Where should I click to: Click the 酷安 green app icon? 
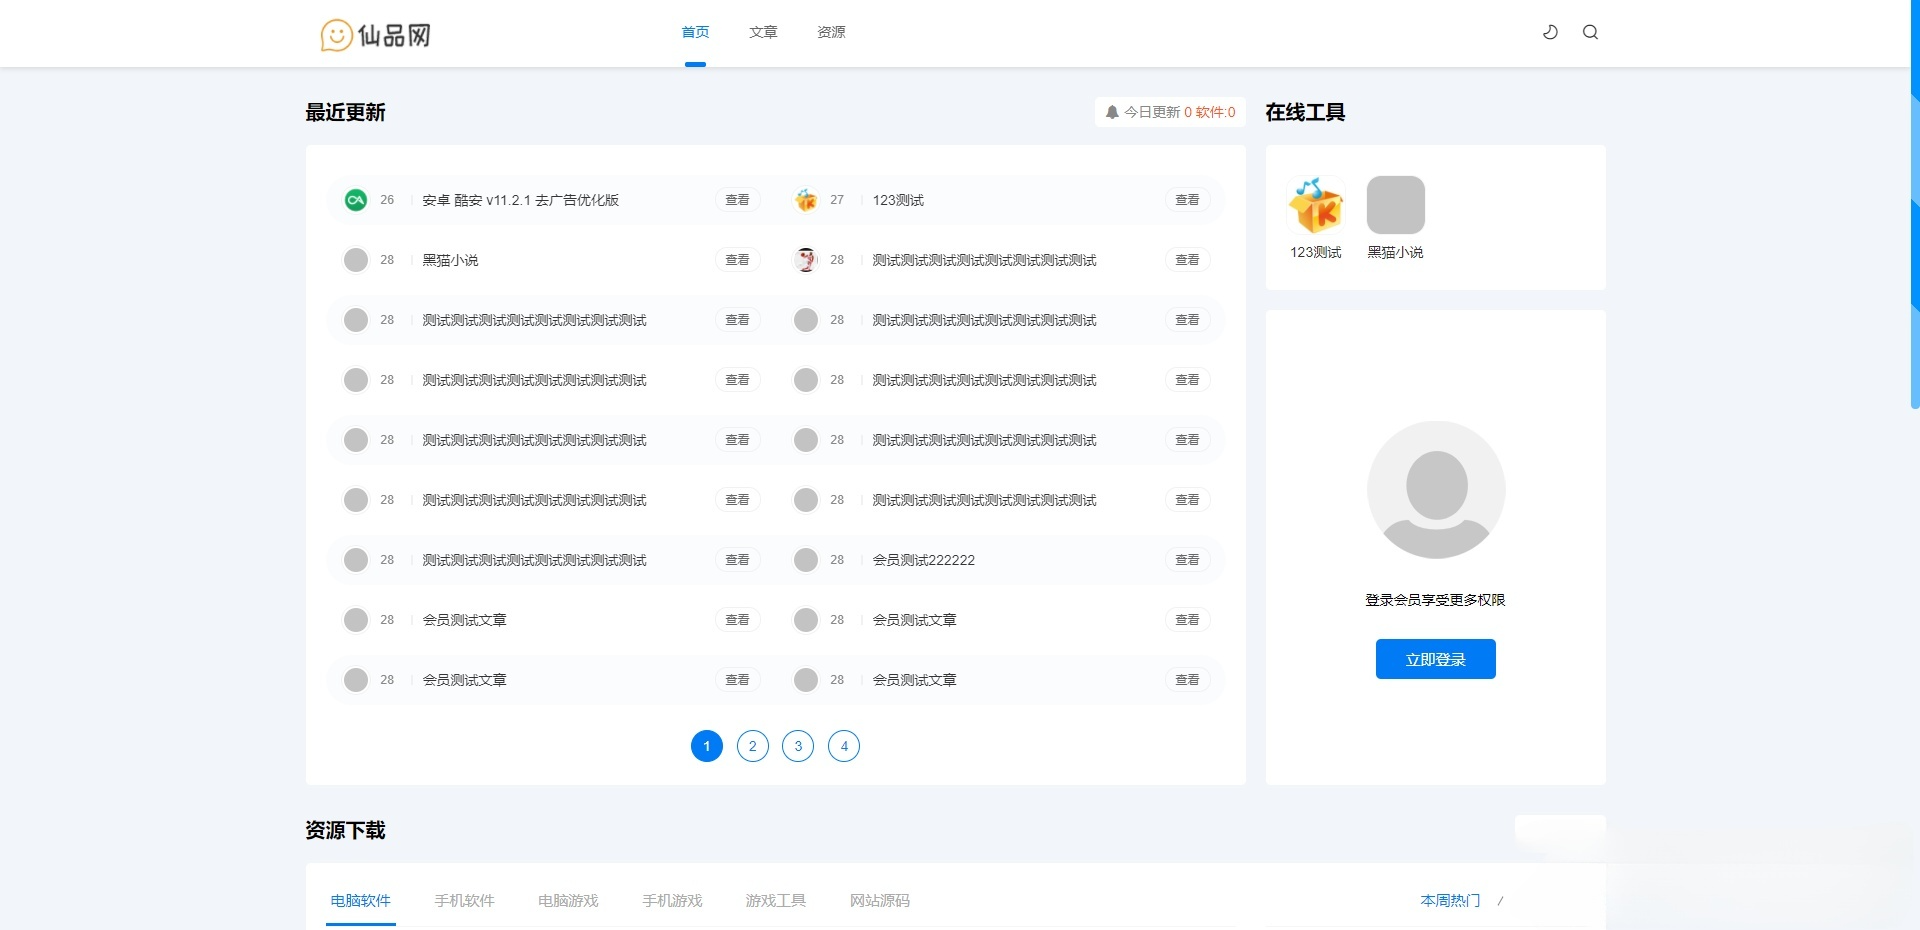355,200
